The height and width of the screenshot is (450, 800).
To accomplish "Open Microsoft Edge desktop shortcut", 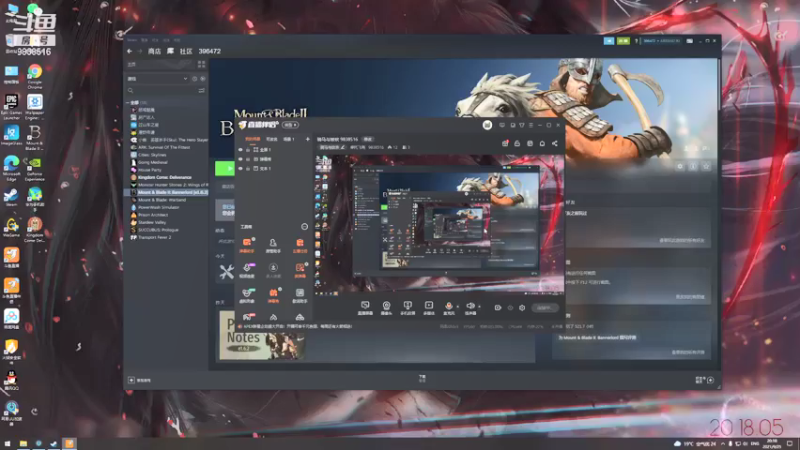I will click(x=11, y=167).
